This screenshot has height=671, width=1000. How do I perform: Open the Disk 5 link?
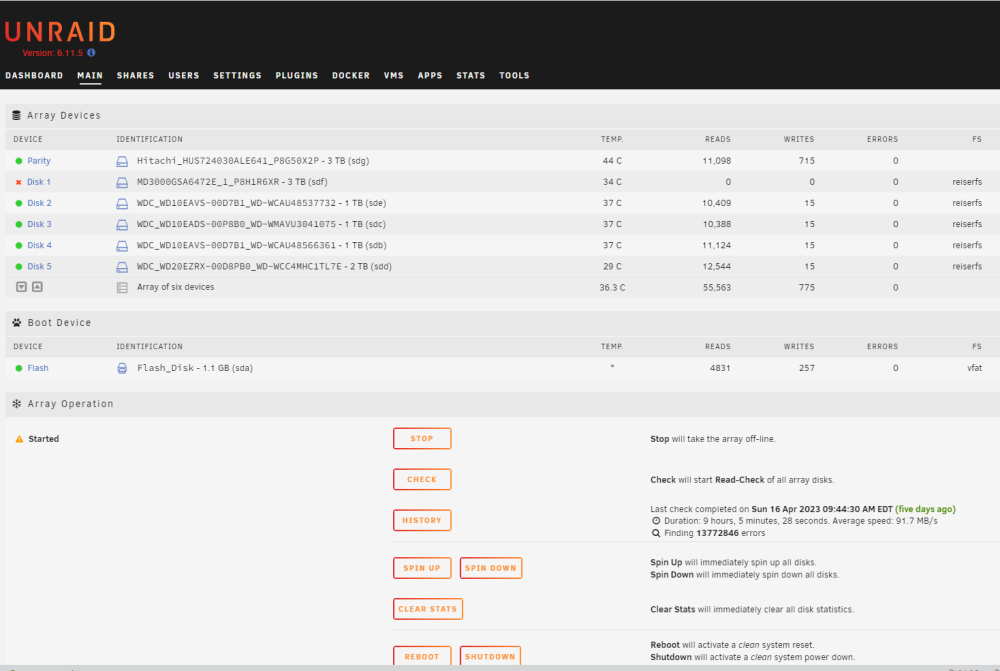(40, 266)
